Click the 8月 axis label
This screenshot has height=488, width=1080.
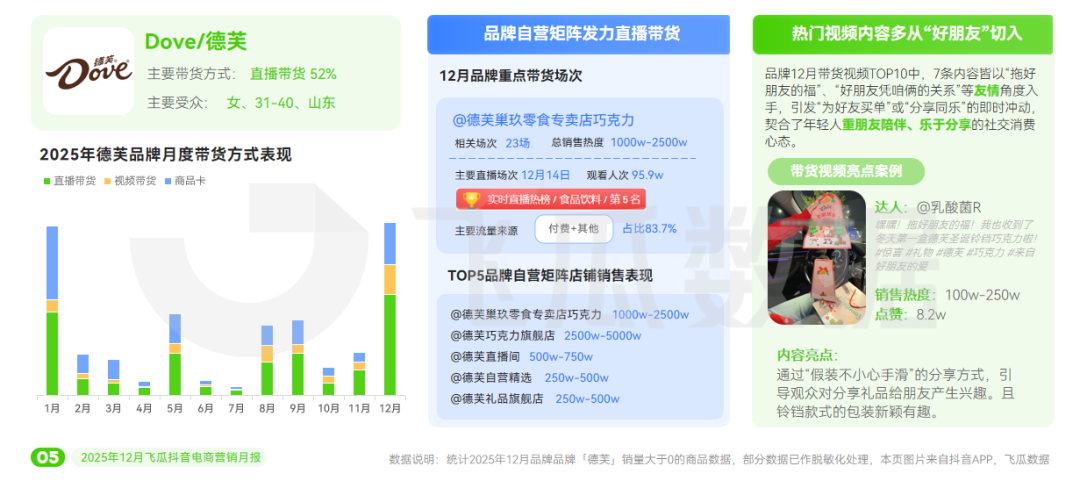click(267, 407)
